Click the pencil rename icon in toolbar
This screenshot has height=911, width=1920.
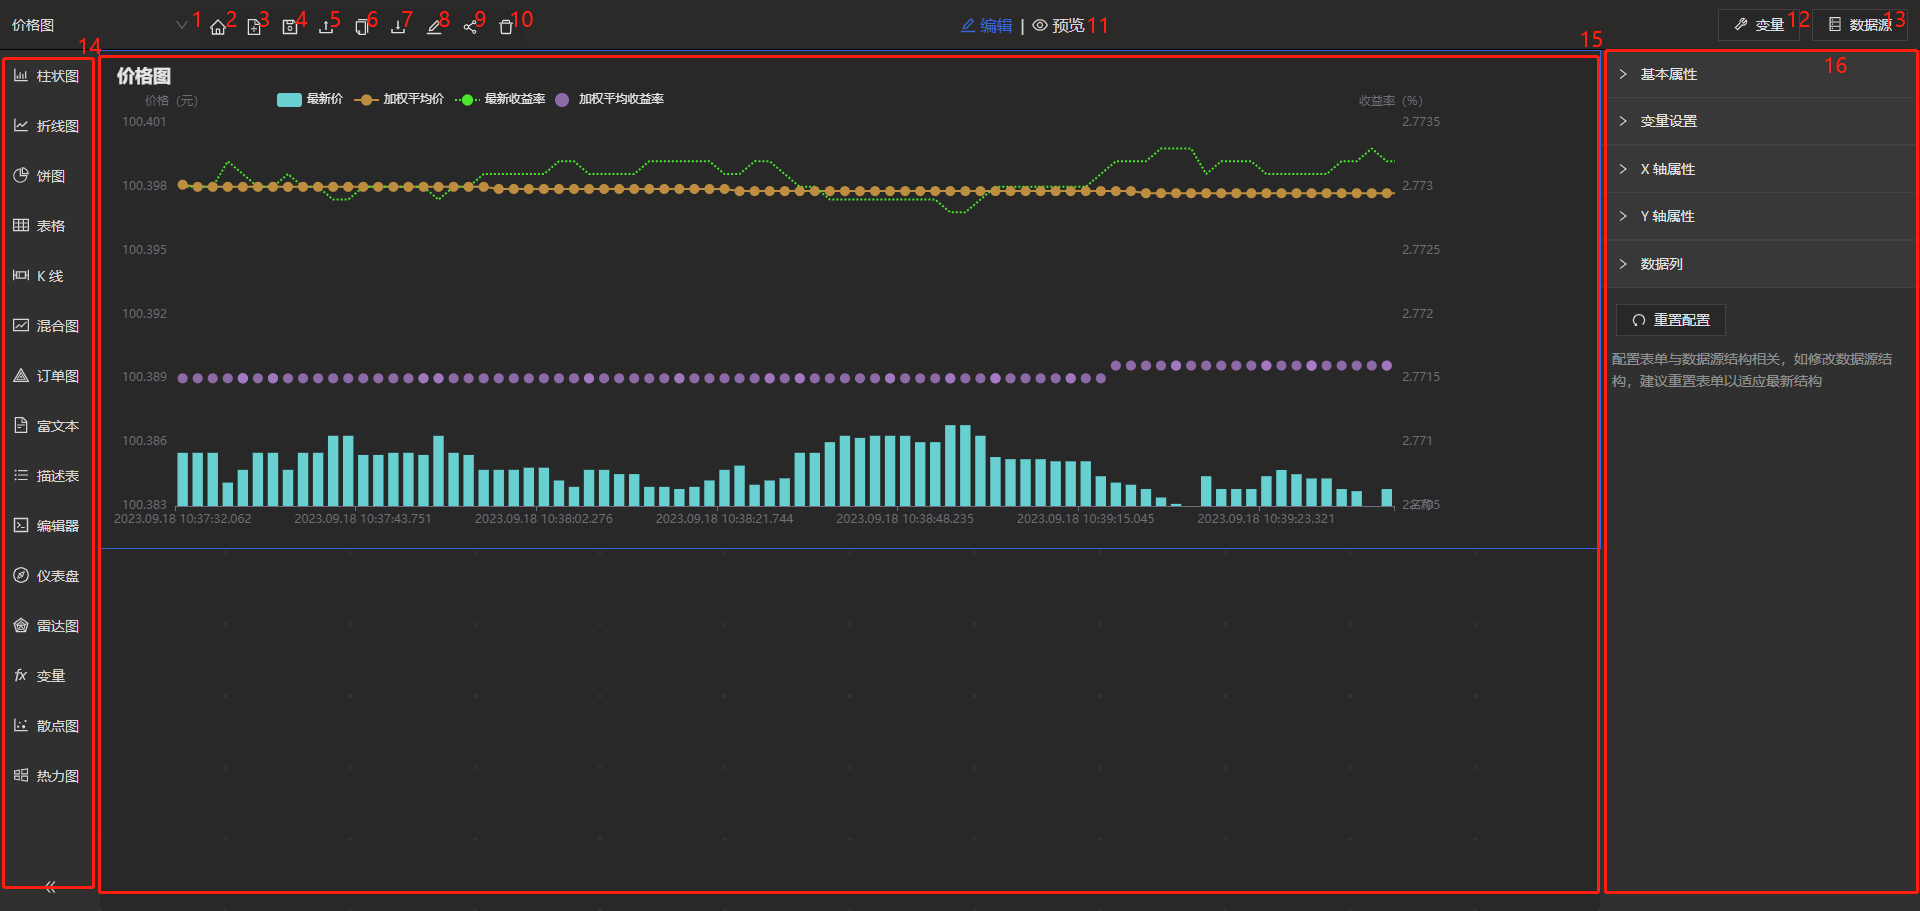tap(434, 27)
